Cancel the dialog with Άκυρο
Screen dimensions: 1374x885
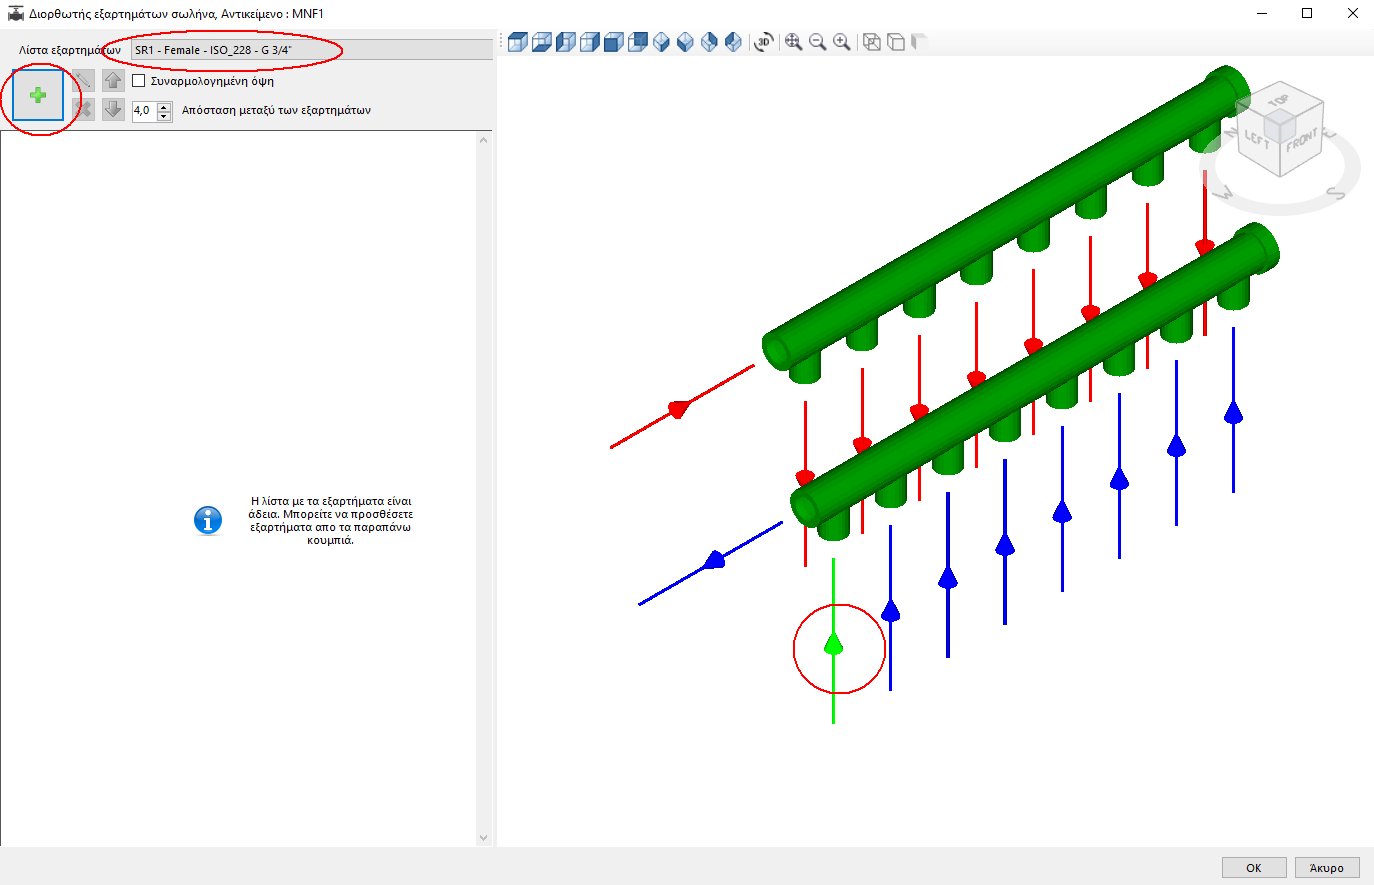(x=1329, y=867)
